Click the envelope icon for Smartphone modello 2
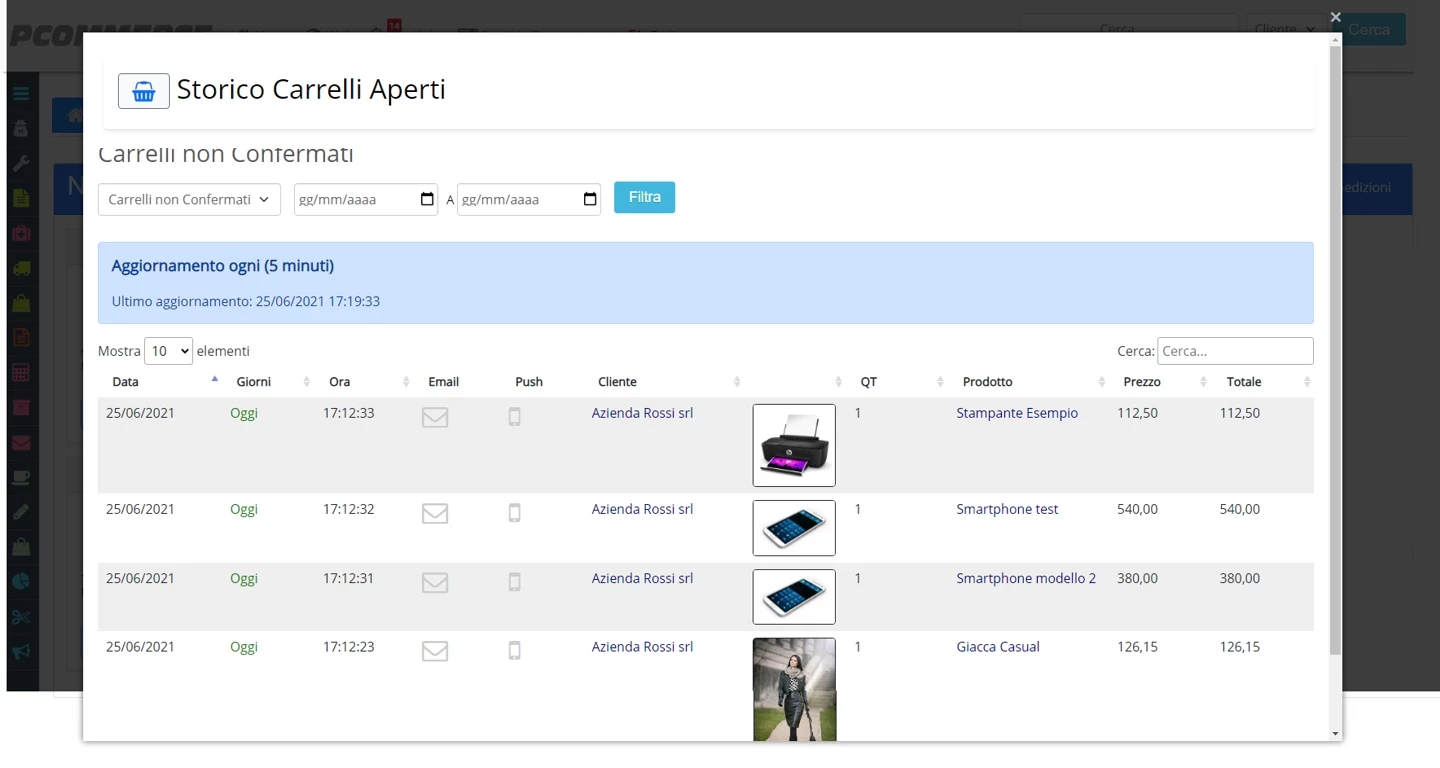 tap(435, 582)
